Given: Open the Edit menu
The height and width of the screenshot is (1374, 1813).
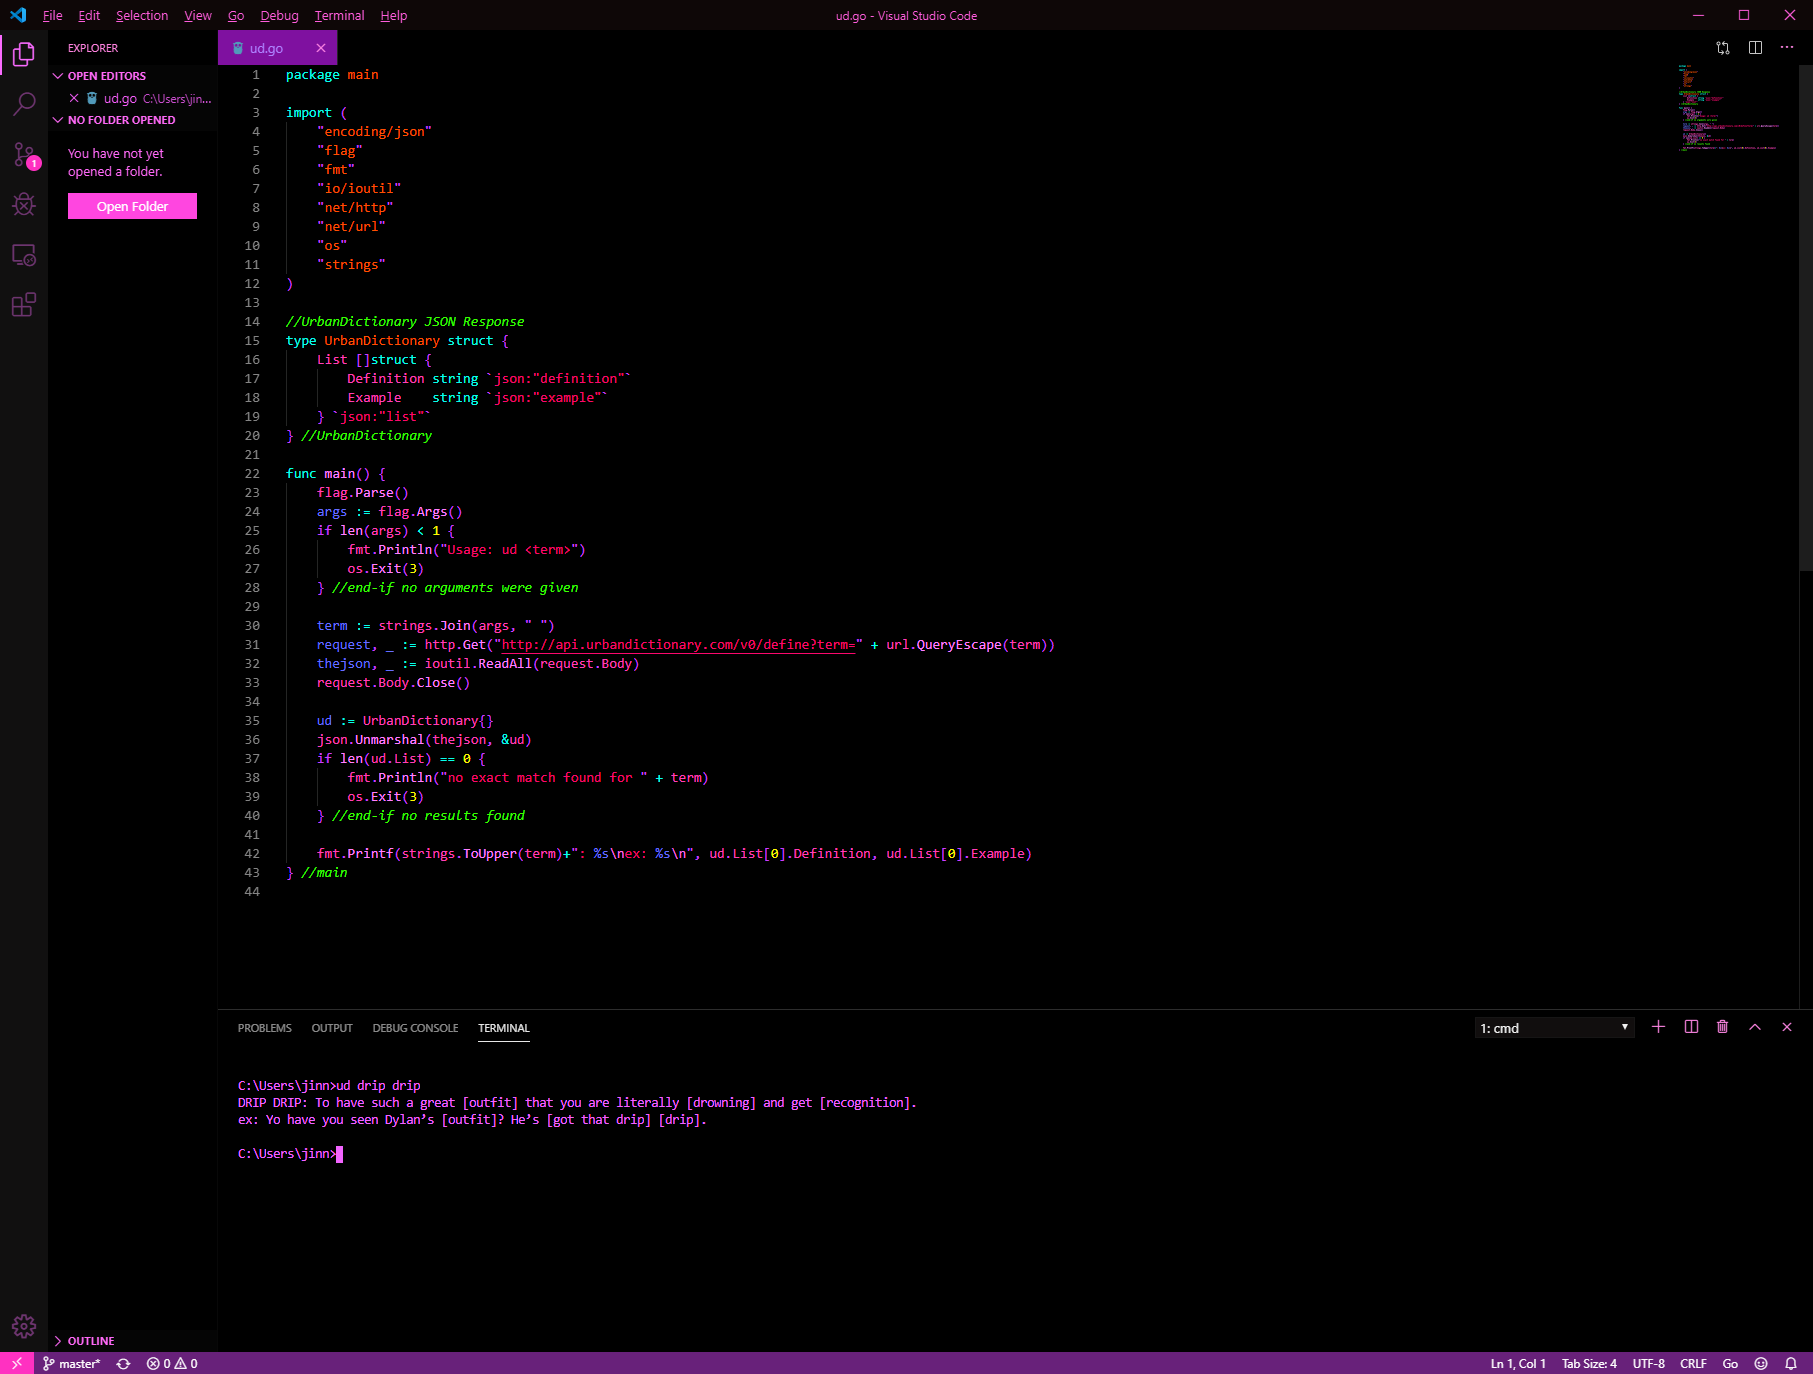Looking at the screenshot, I should click(x=89, y=15).
